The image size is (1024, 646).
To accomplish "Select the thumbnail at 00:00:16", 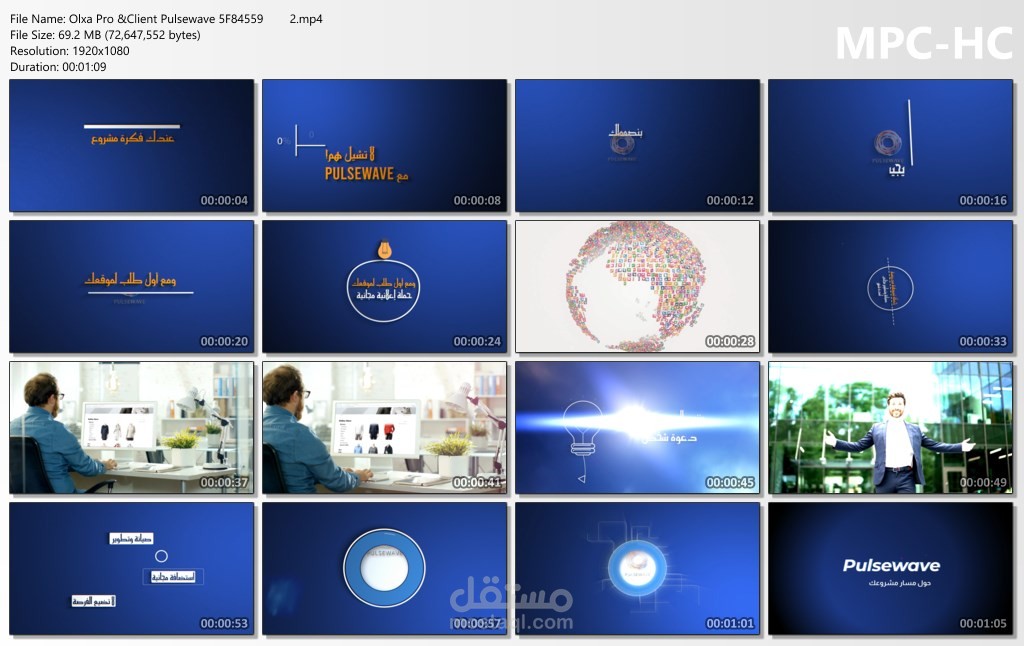I will [x=890, y=146].
